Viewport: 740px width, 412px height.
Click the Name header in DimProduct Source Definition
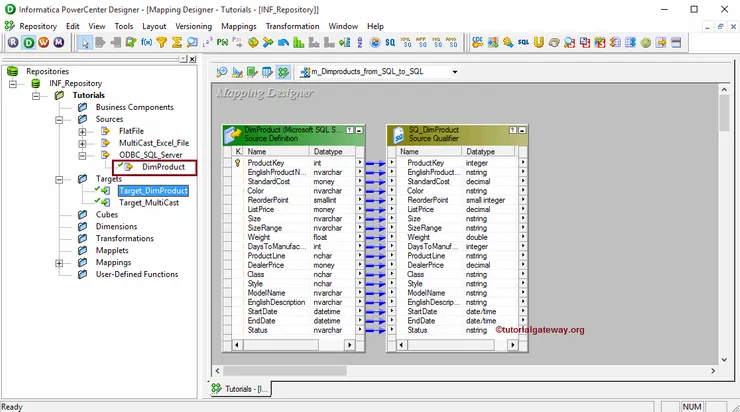pyautogui.click(x=277, y=151)
